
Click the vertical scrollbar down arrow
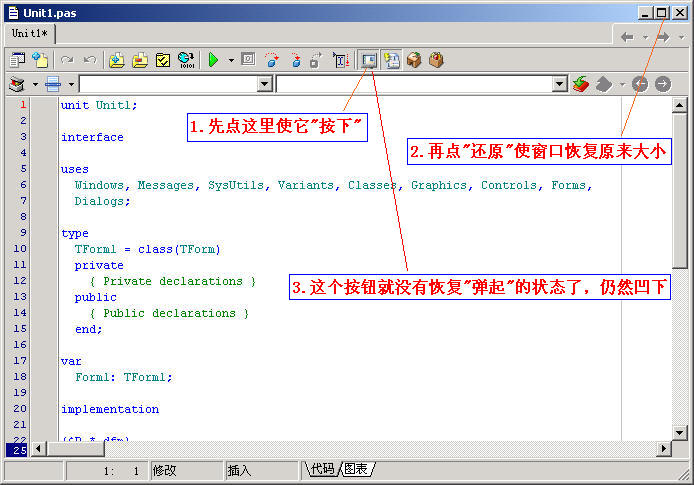pos(679,432)
